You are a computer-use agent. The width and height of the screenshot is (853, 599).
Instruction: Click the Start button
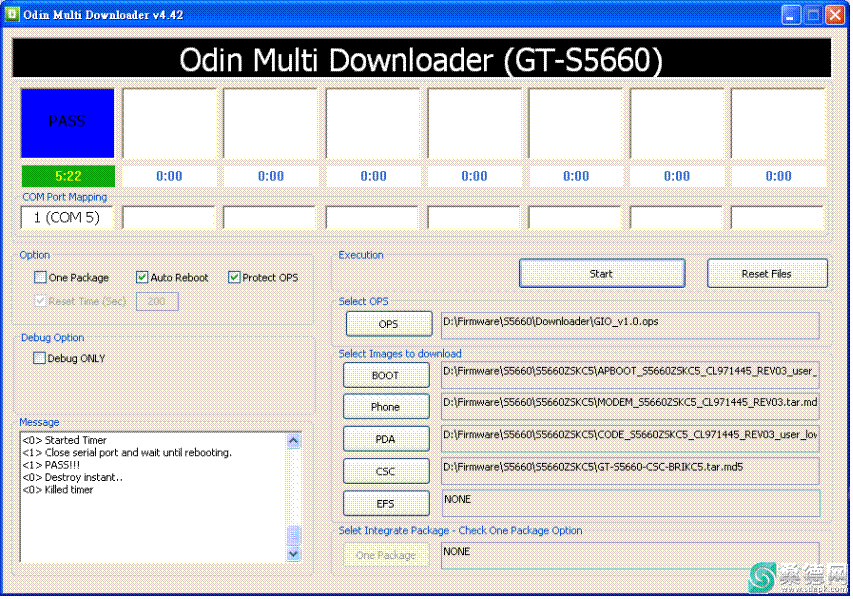tap(602, 274)
